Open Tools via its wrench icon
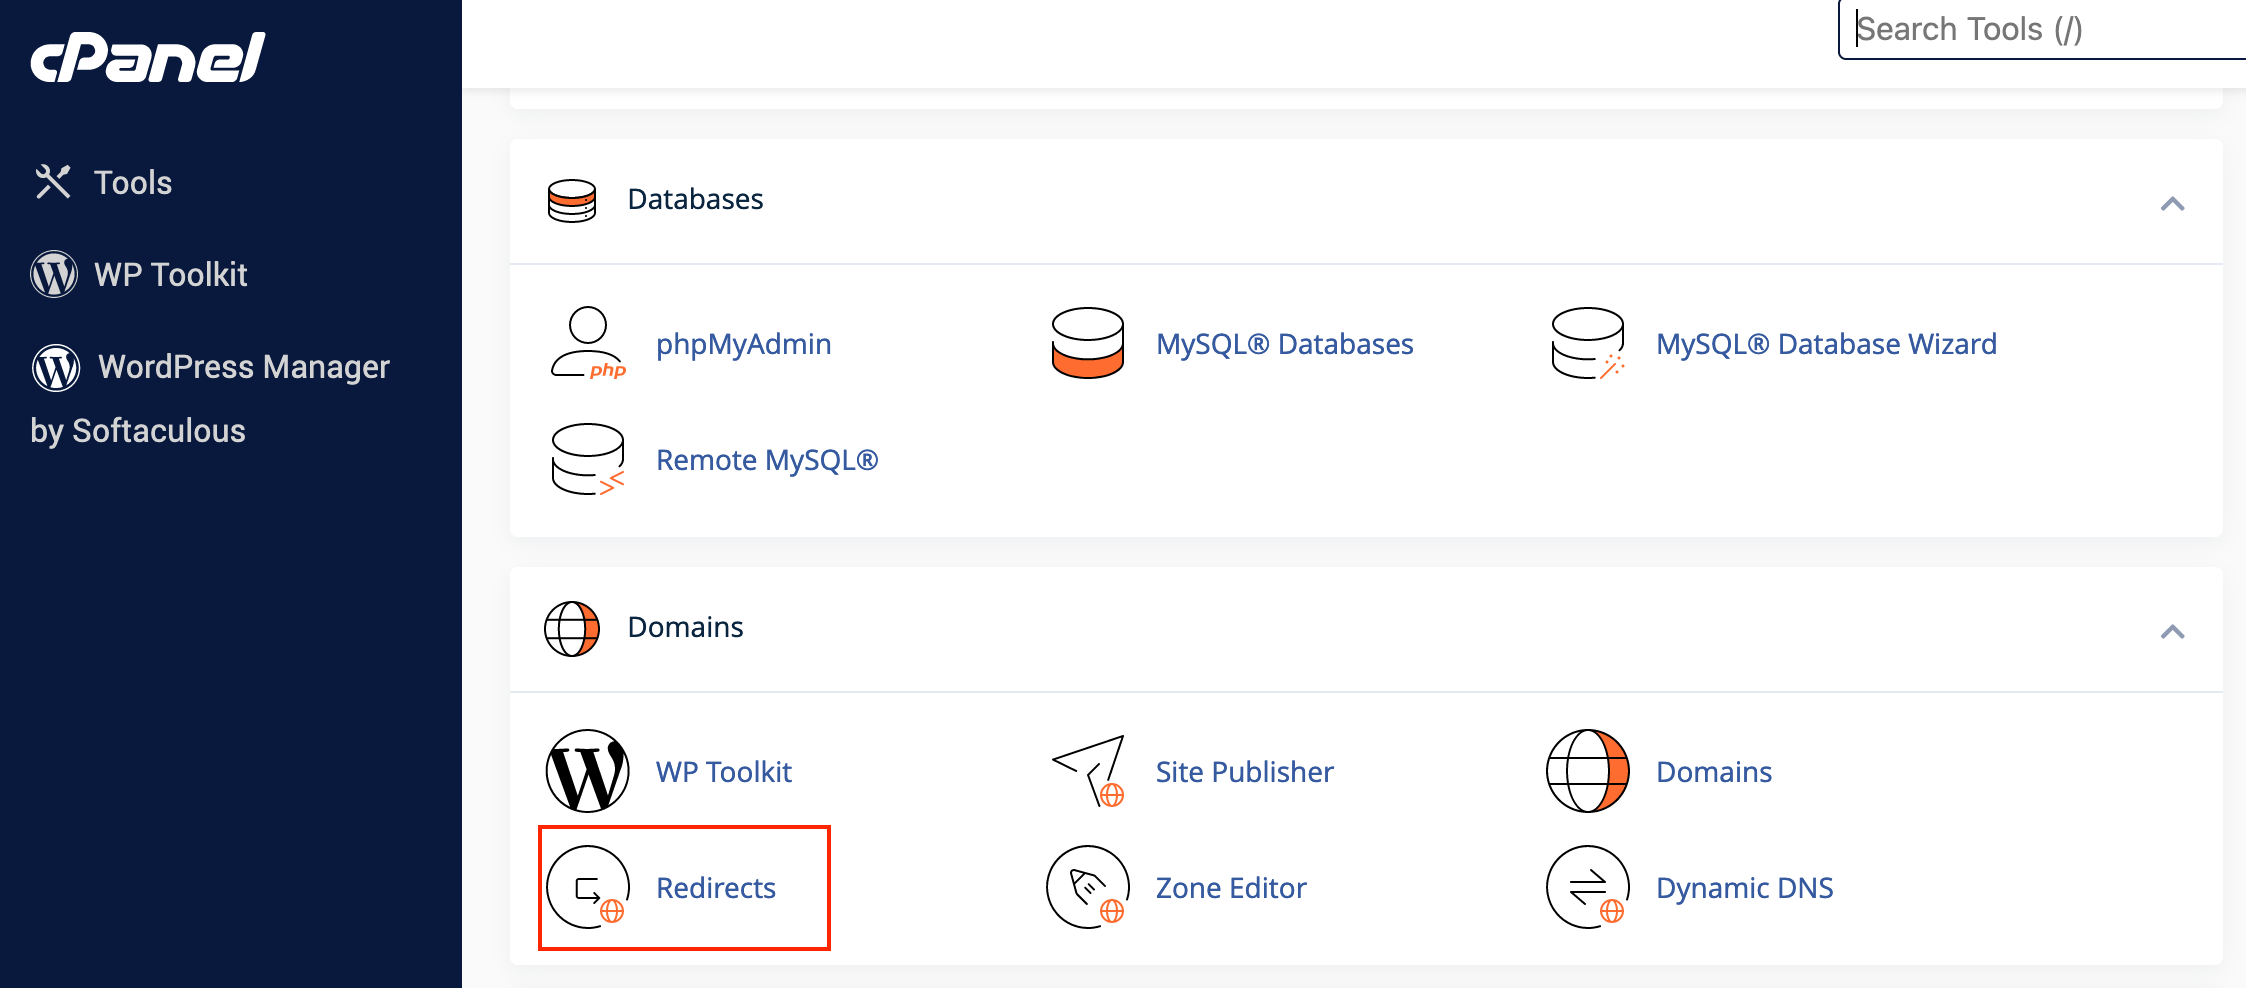Image resolution: width=2246 pixels, height=988 pixels. [x=53, y=182]
